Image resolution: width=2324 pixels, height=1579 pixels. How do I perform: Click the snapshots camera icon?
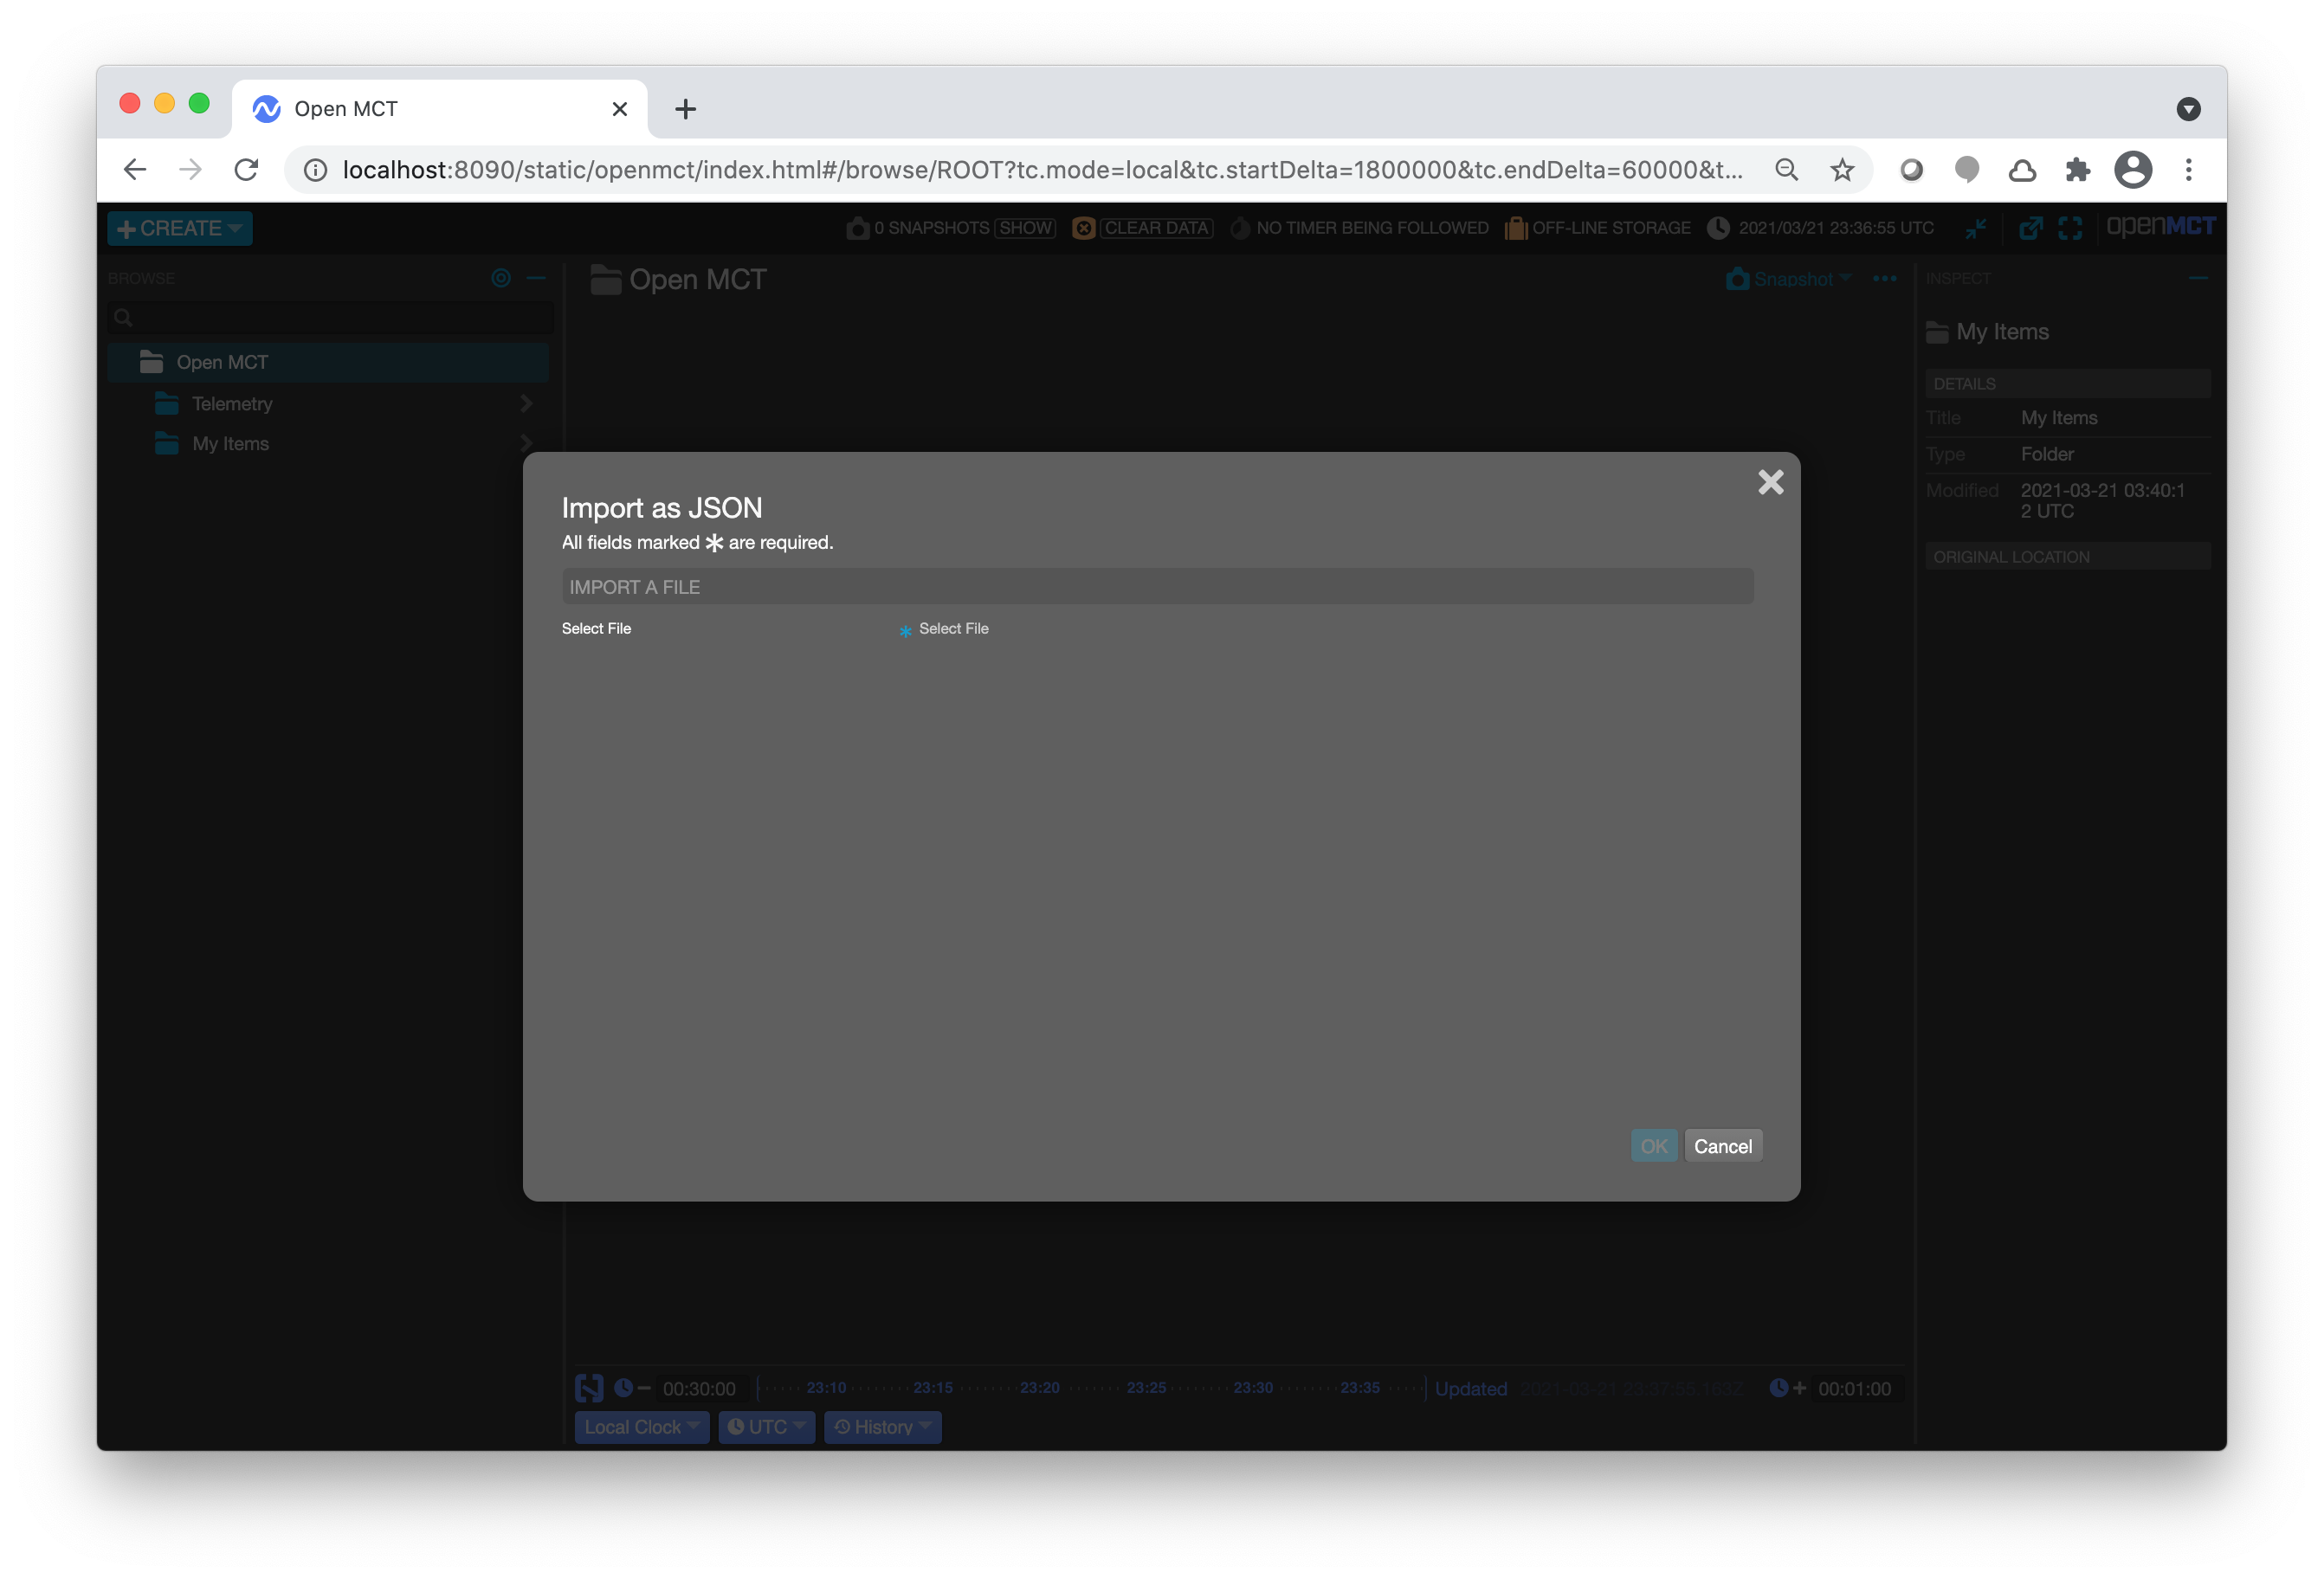click(x=858, y=228)
